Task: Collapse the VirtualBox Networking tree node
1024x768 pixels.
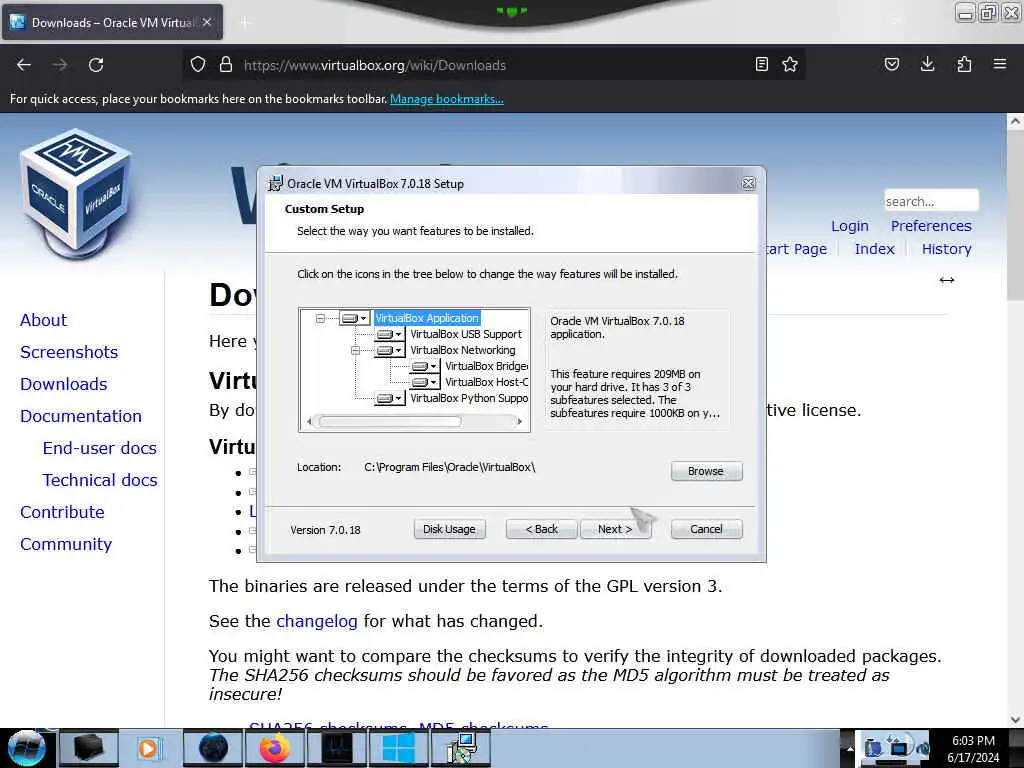Action: (x=355, y=350)
